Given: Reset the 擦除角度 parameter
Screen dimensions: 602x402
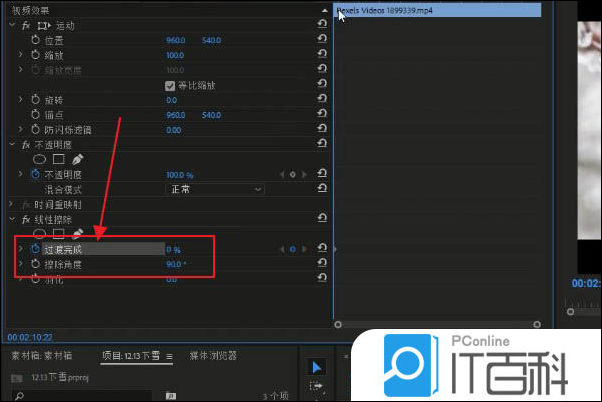Looking at the screenshot, I should coord(322,263).
